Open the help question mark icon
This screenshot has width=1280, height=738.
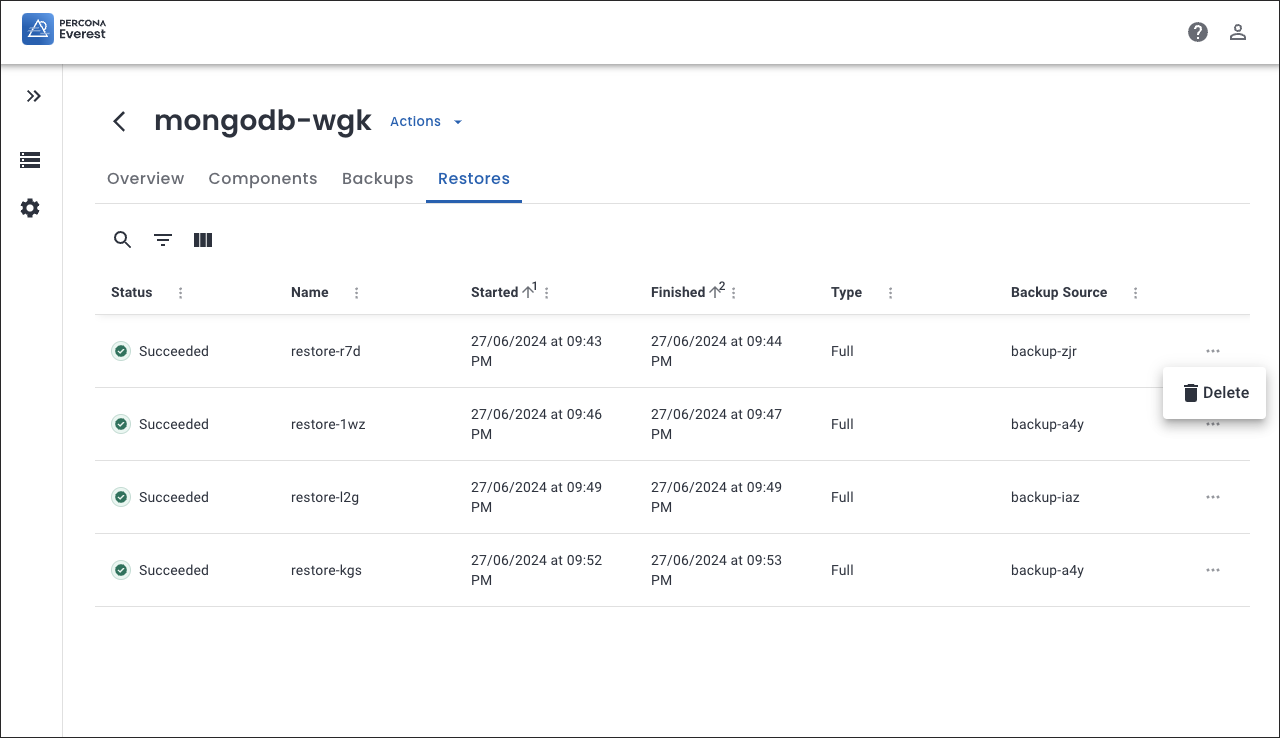click(1197, 32)
